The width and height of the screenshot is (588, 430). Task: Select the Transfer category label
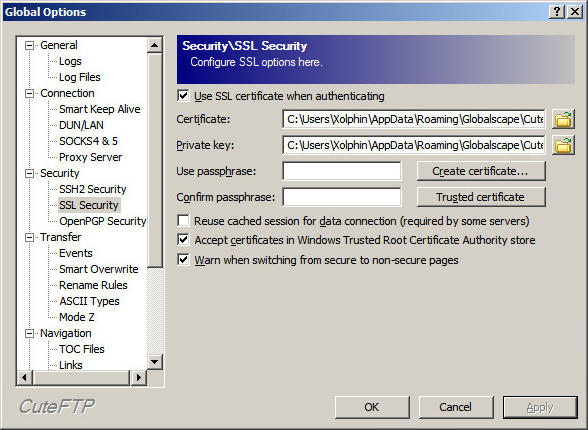61,237
